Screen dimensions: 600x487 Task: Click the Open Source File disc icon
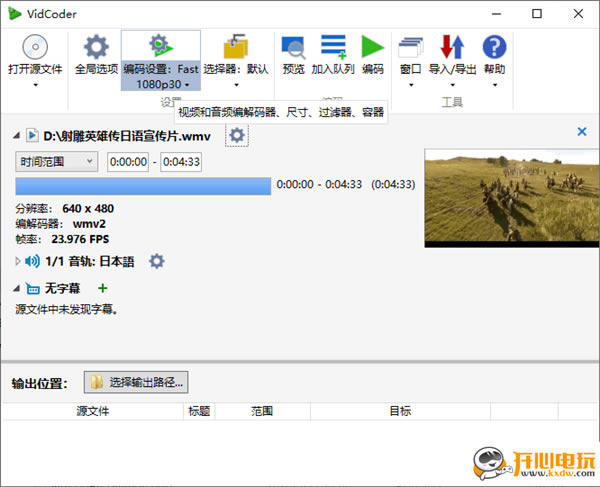tap(35, 48)
